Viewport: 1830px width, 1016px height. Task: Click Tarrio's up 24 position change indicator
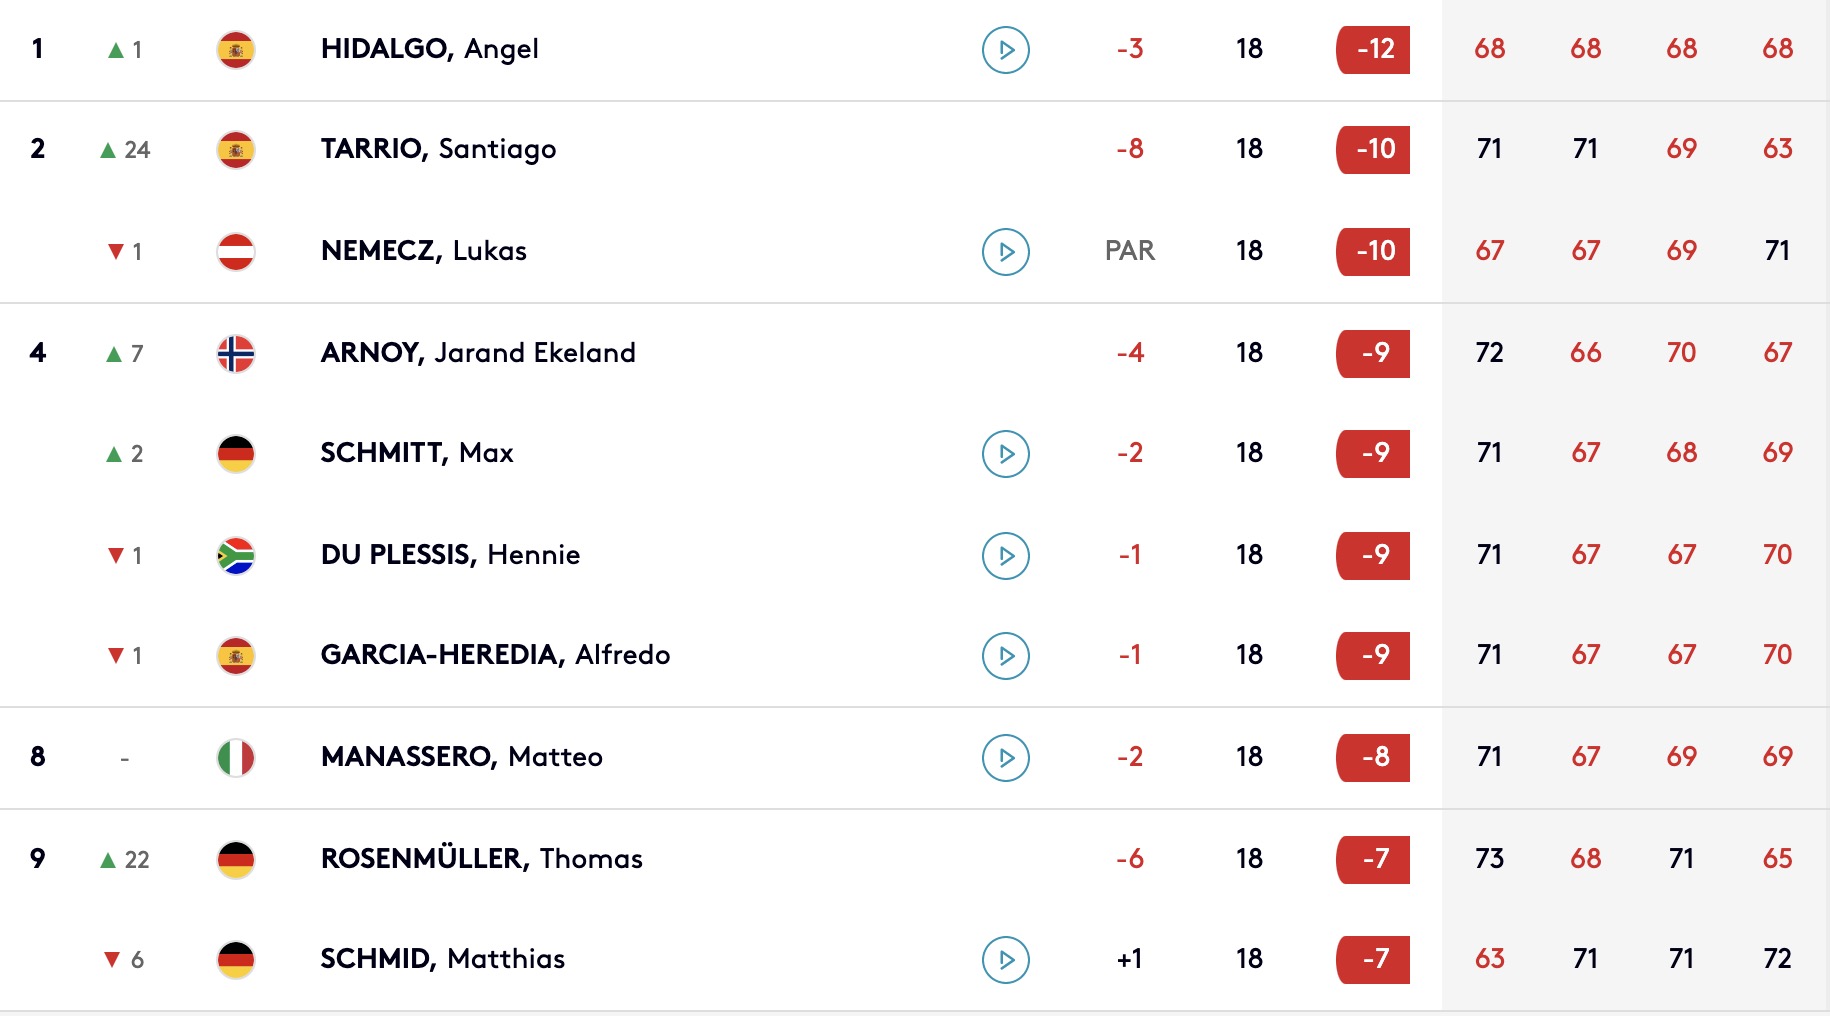pos(125,150)
